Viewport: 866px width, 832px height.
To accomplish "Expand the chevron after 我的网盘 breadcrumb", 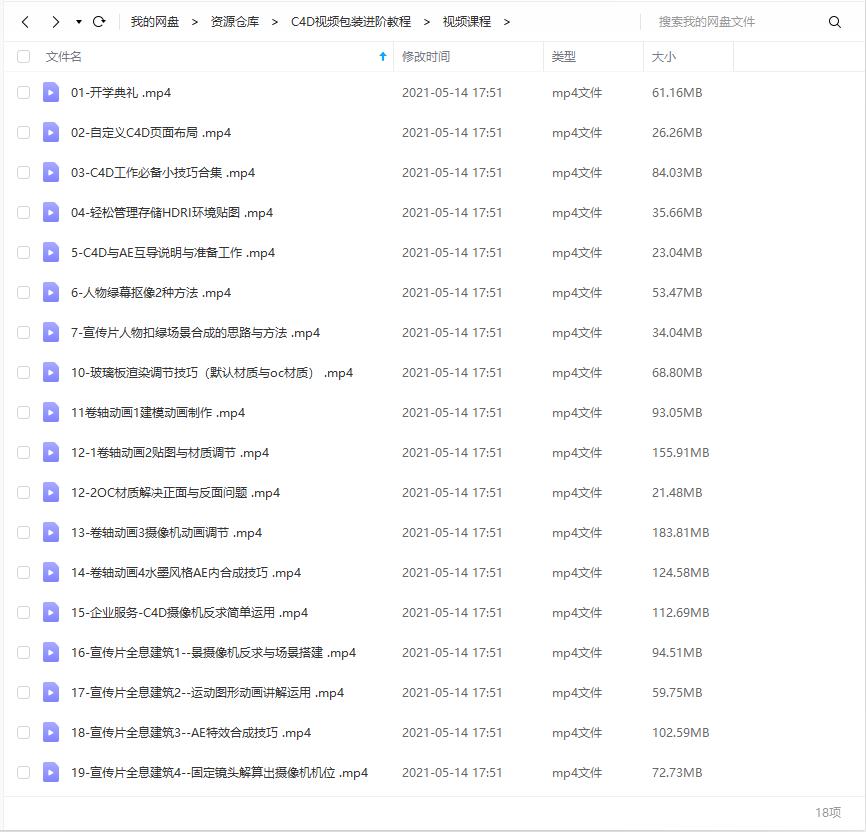I will pyautogui.click(x=194, y=22).
